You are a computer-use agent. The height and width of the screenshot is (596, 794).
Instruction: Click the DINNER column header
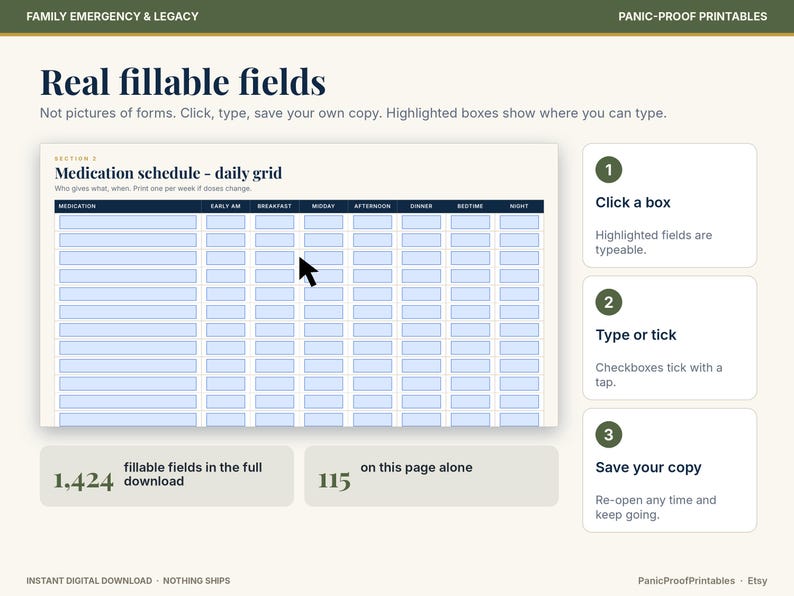(x=421, y=206)
